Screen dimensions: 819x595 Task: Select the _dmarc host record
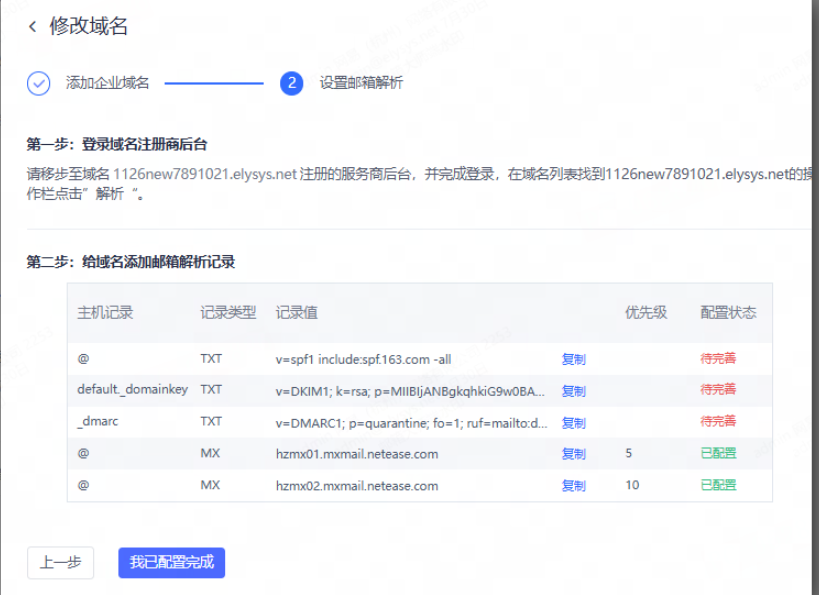[x=98, y=422]
